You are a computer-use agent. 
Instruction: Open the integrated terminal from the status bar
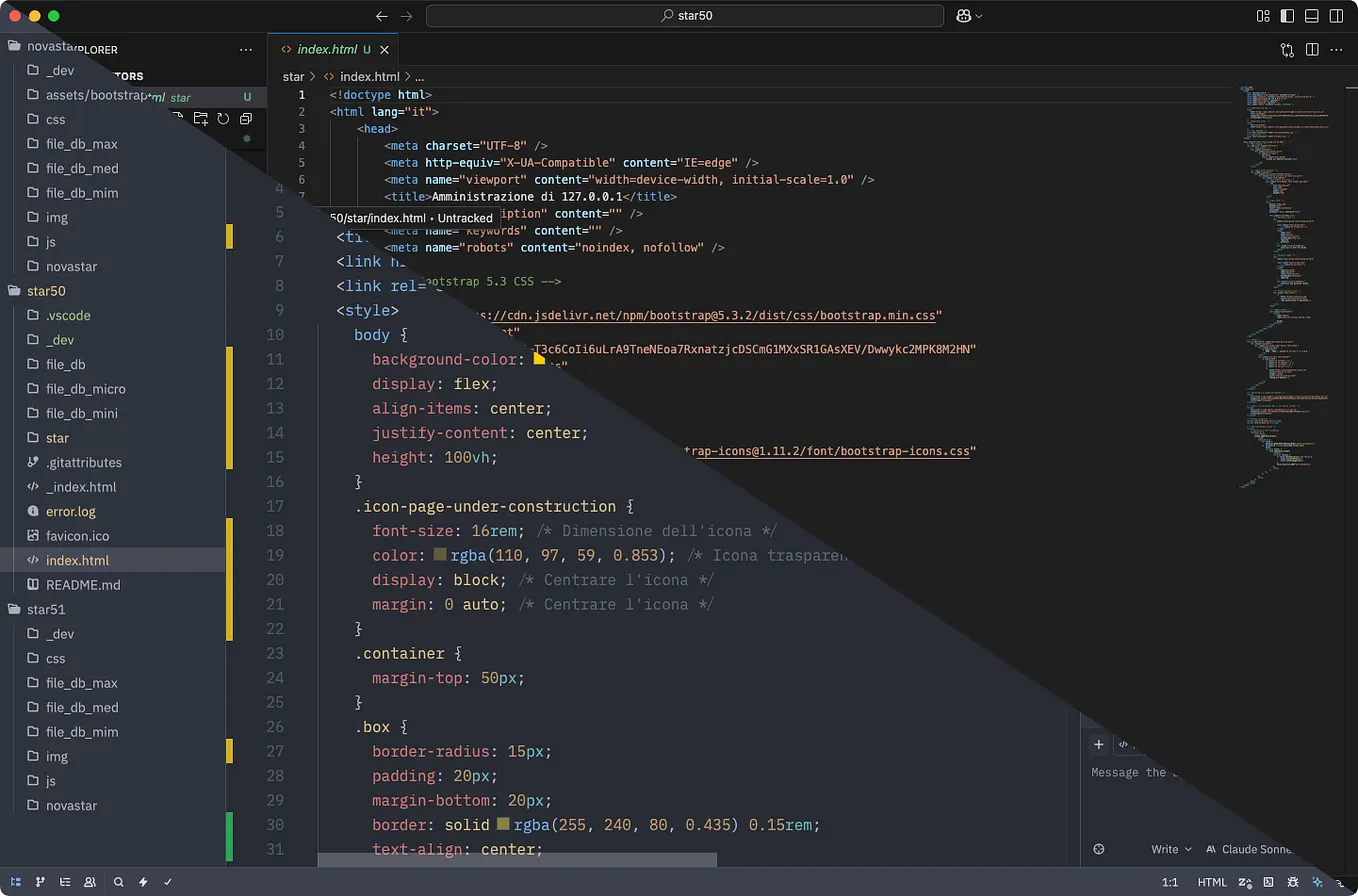1269,882
